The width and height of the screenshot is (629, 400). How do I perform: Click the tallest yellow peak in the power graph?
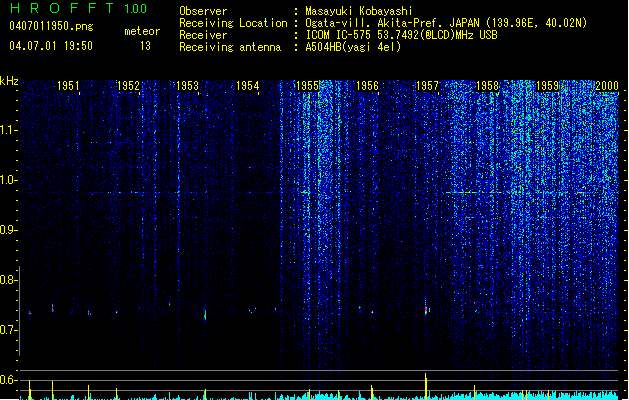click(x=426, y=386)
